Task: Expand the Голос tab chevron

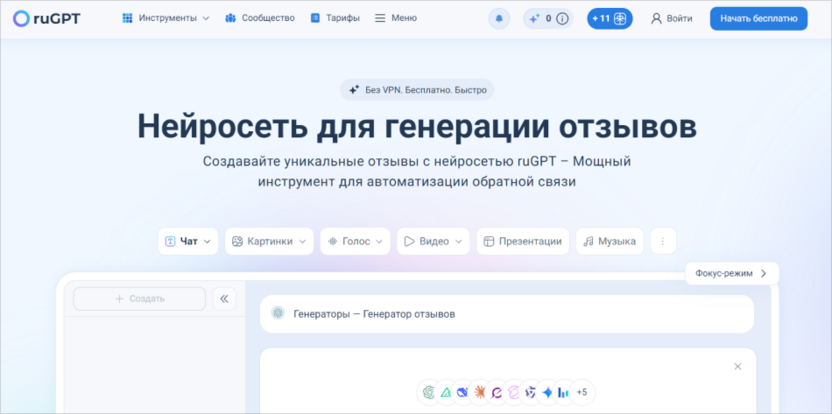Action: coord(379,242)
